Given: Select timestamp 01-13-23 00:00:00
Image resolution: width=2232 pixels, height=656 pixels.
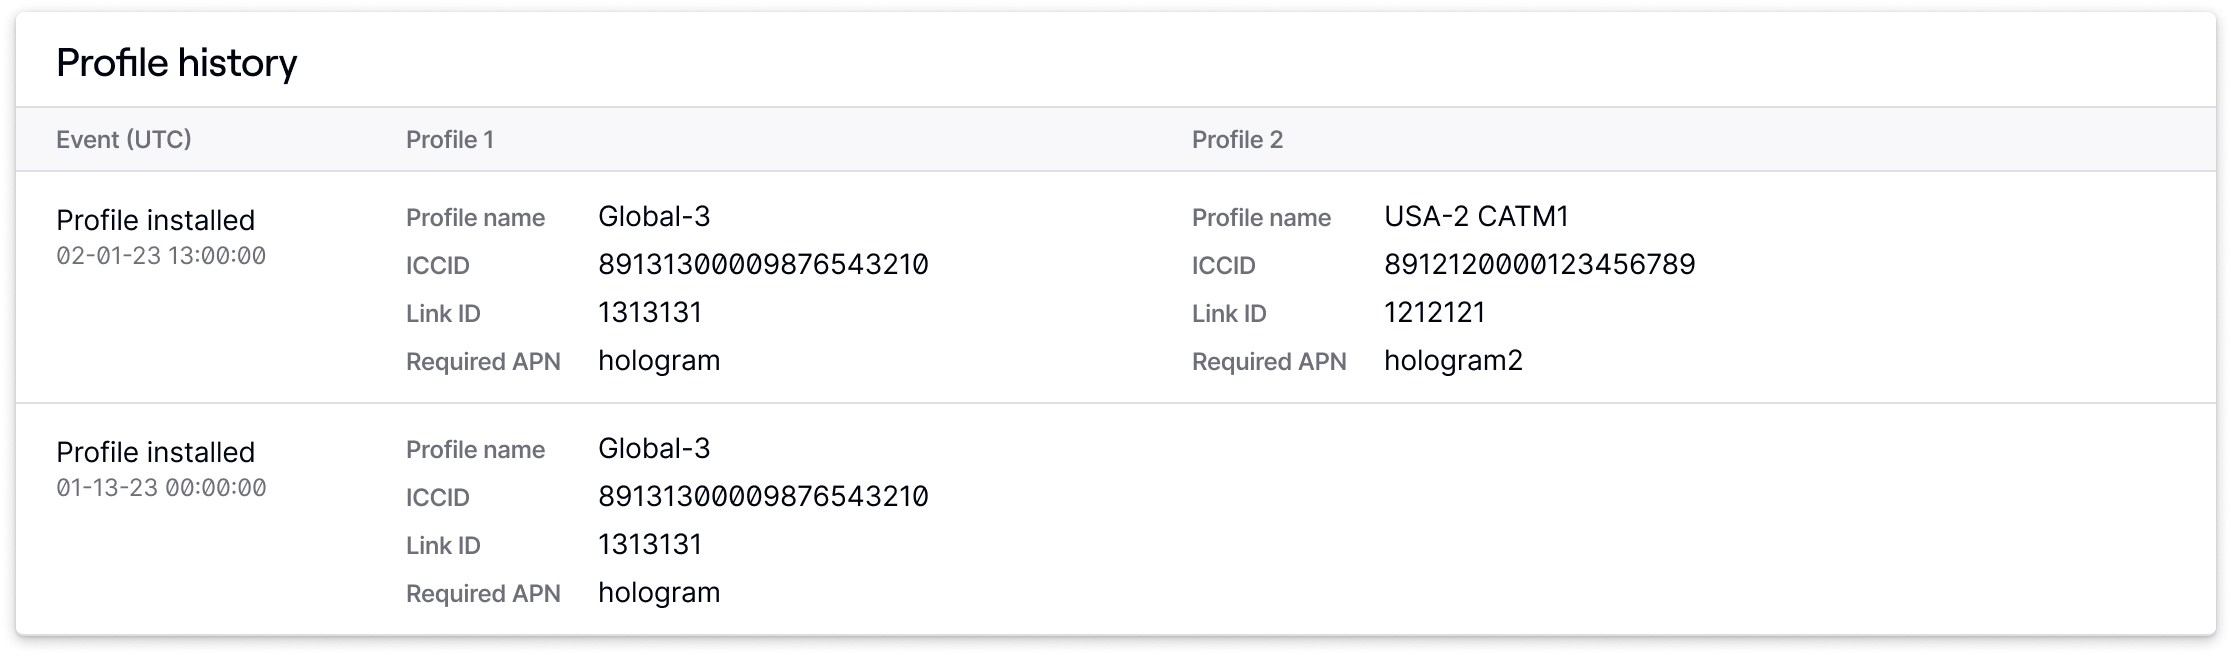Looking at the screenshot, I should pos(162,487).
